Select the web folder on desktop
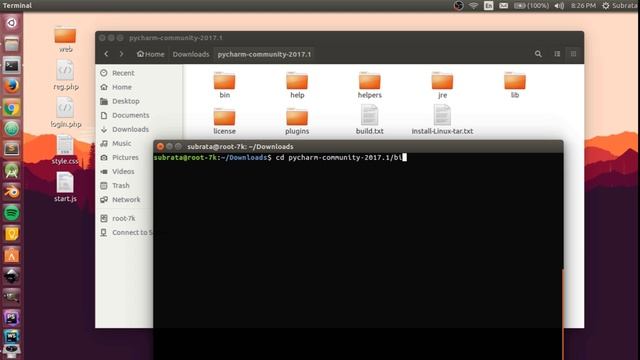 coord(65,39)
